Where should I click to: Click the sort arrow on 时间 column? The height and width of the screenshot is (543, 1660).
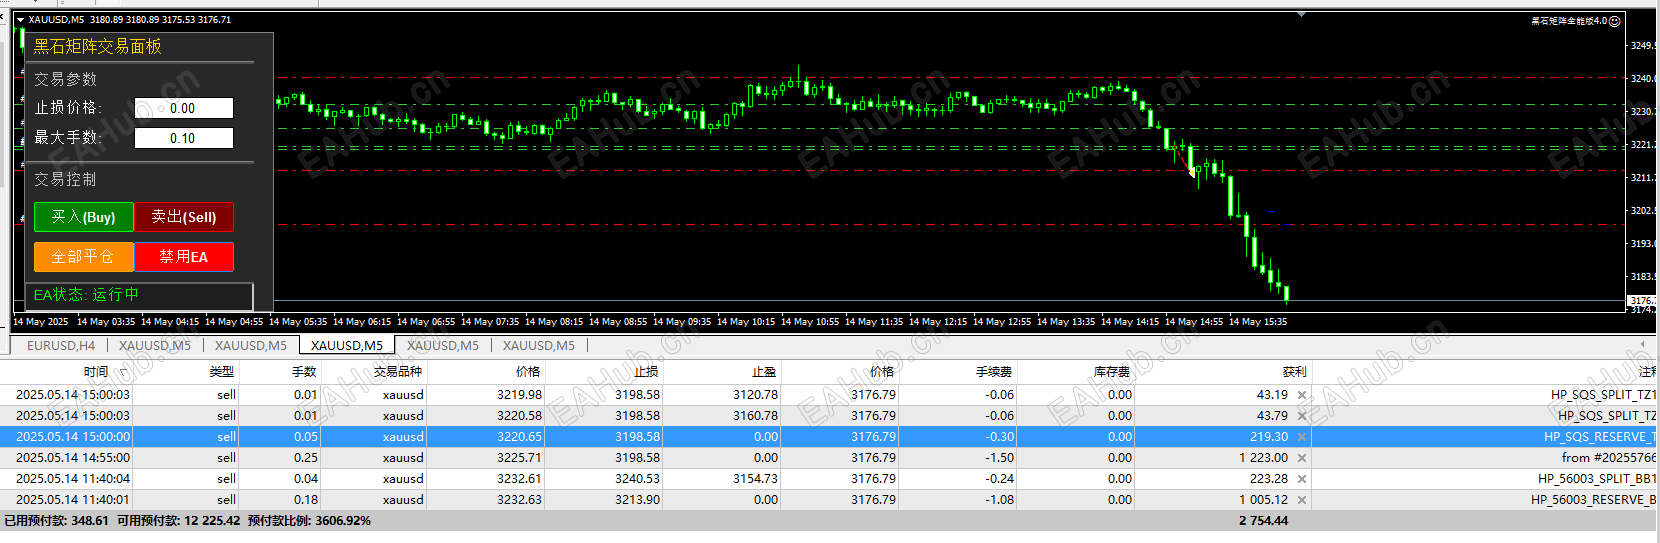(x=122, y=372)
